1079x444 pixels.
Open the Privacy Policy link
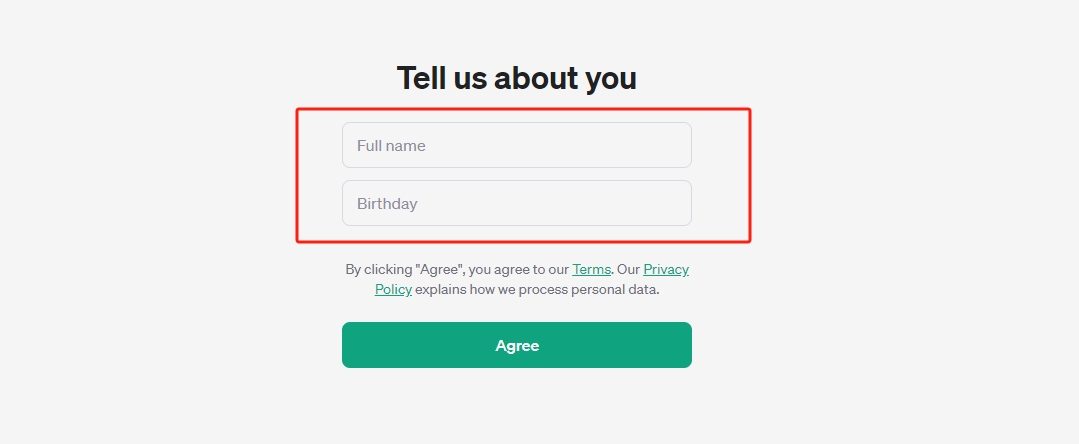click(666, 269)
